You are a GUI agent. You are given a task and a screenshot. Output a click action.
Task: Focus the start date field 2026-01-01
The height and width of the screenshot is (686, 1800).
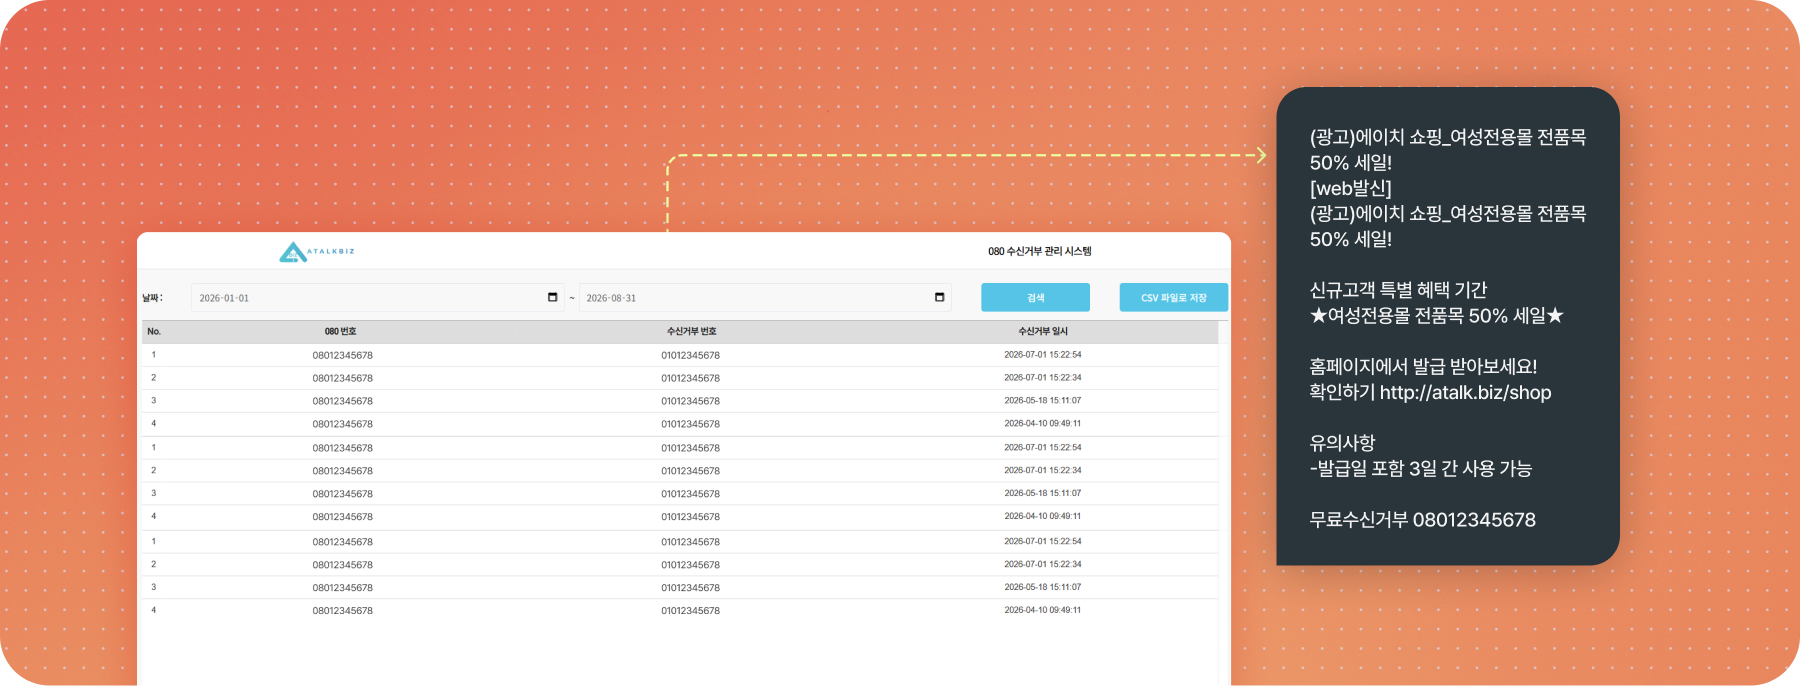point(378,297)
